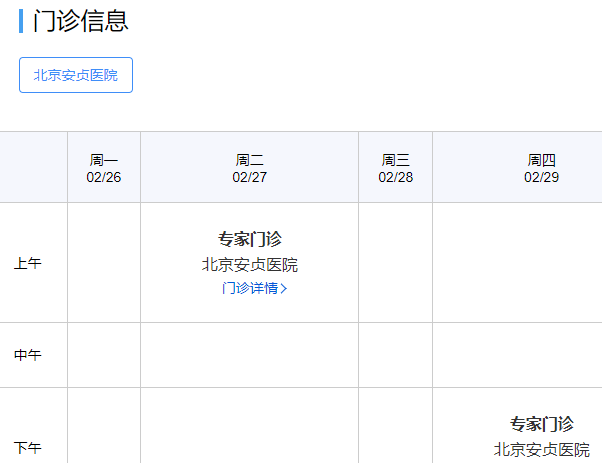Select the 周四 02/29 column header
The image size is (602, 463).
click(x=541, y=168)
